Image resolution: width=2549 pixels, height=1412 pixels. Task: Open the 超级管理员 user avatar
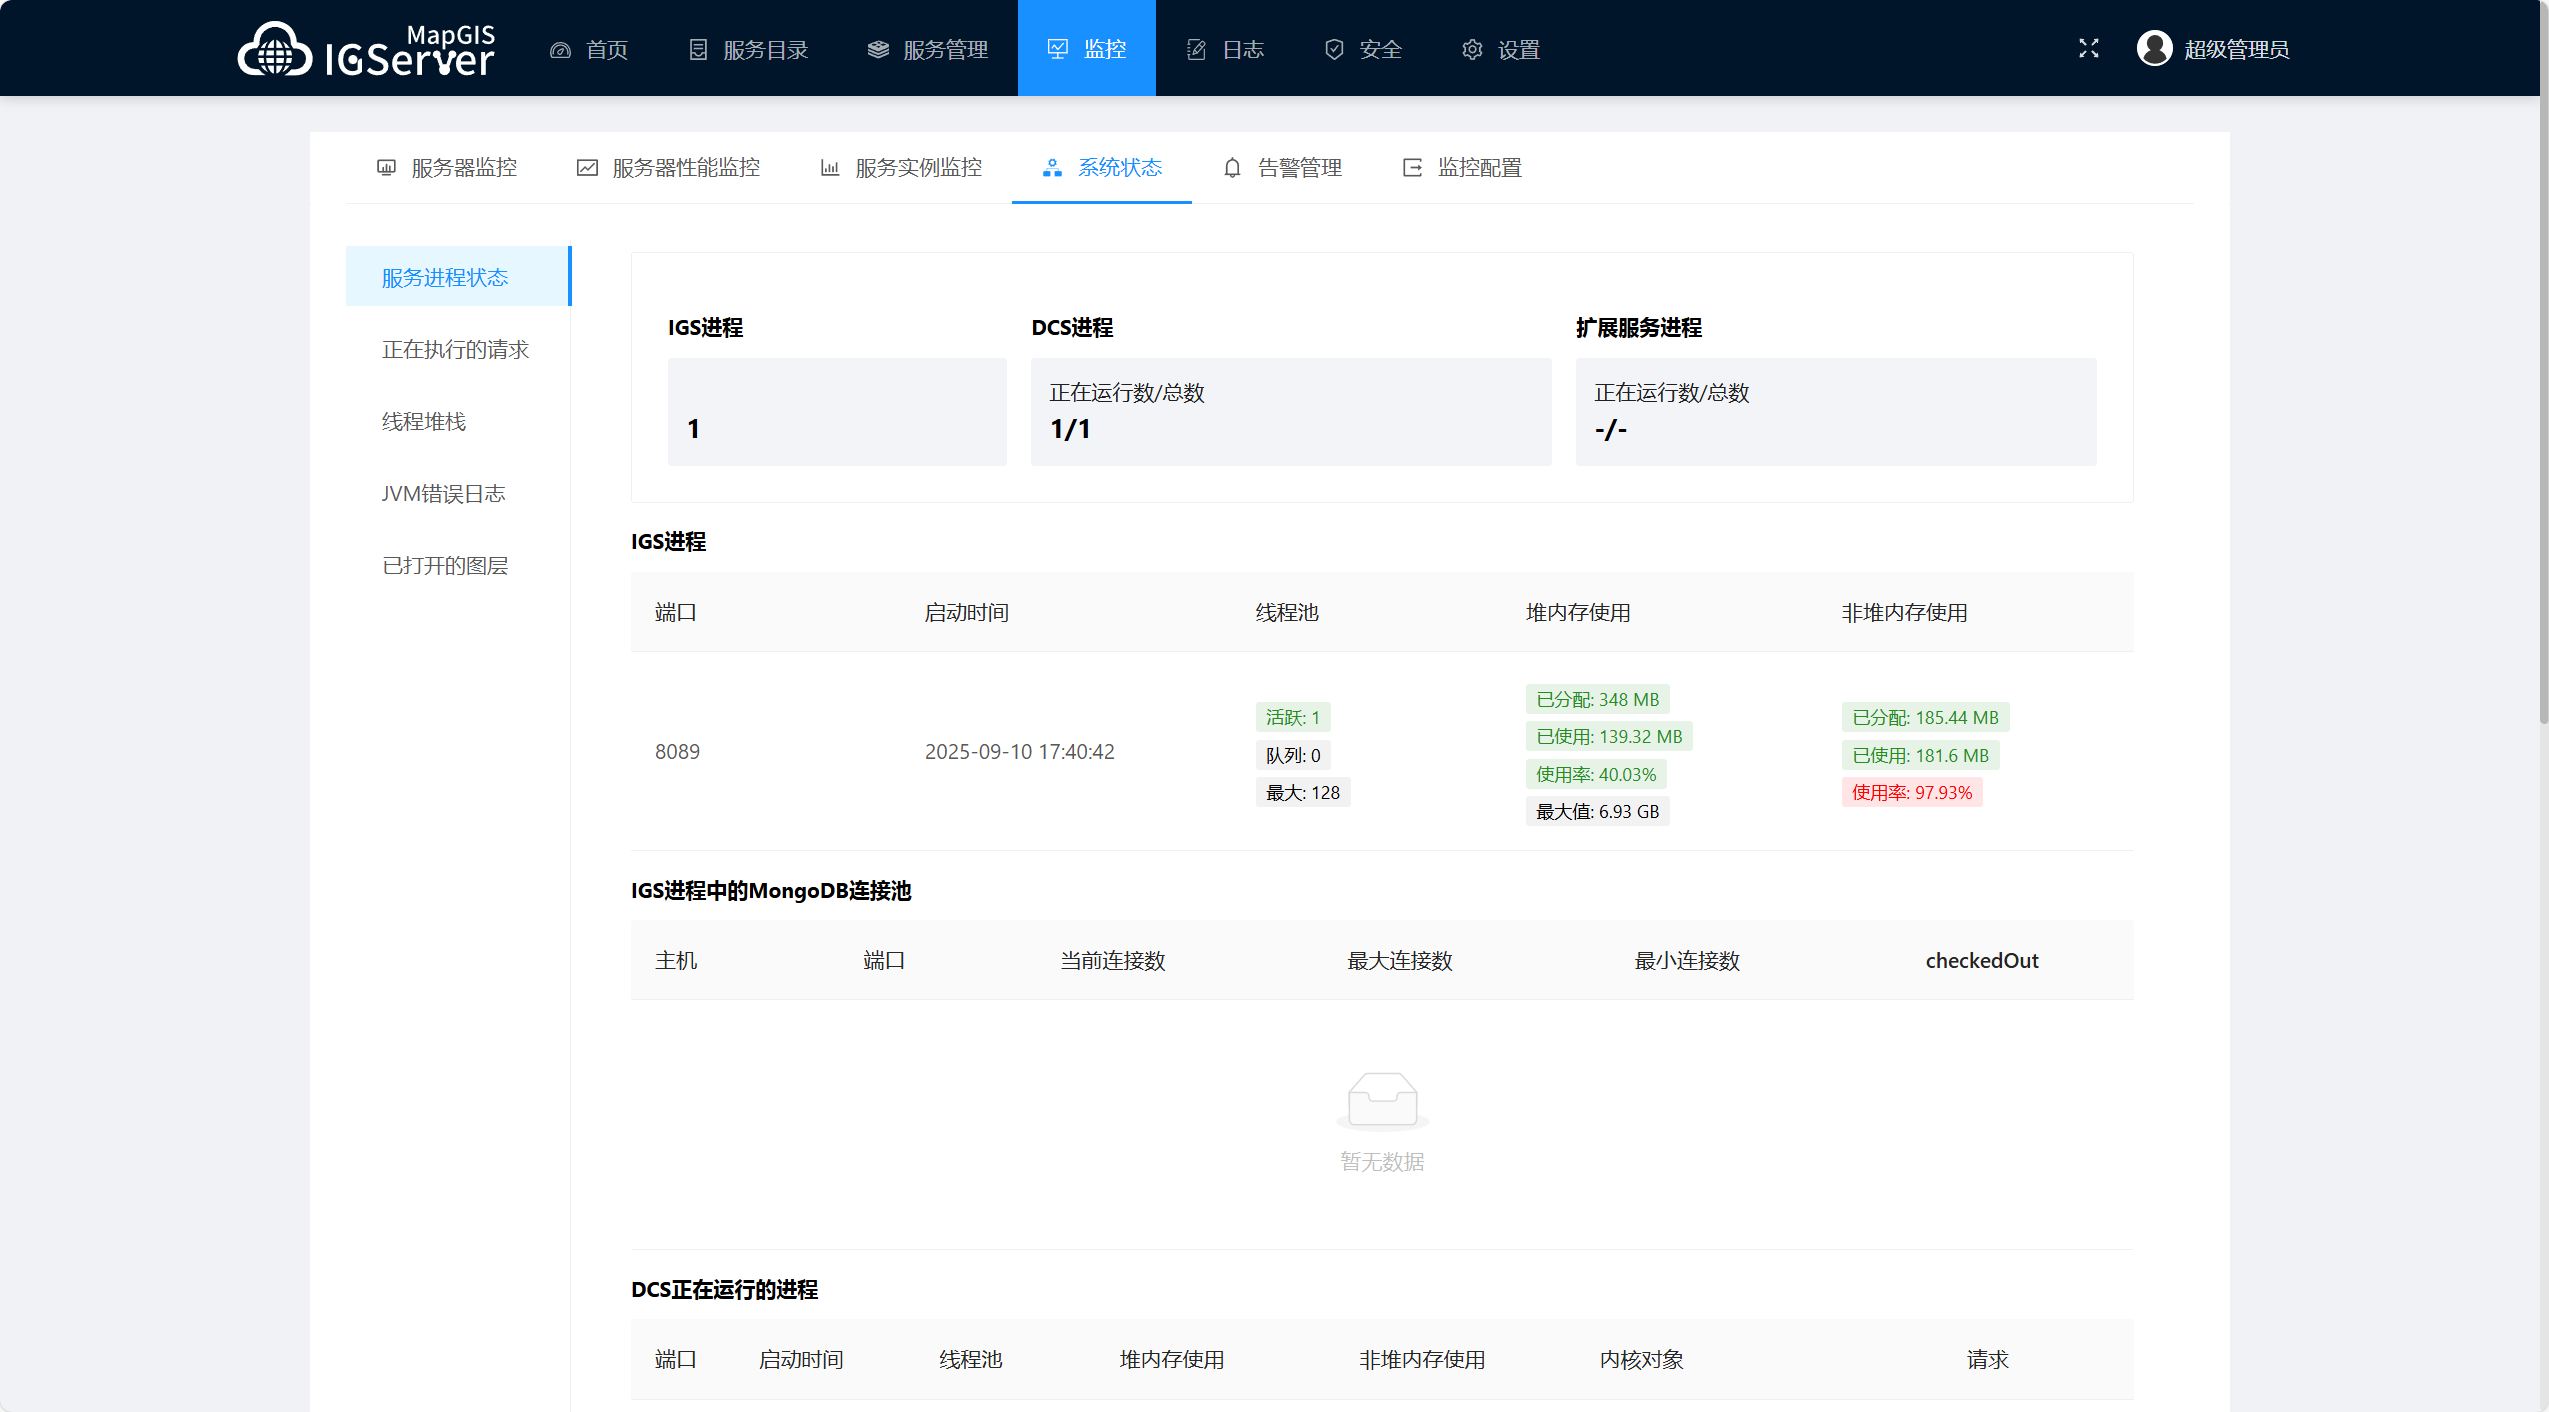pos(2155,48)
